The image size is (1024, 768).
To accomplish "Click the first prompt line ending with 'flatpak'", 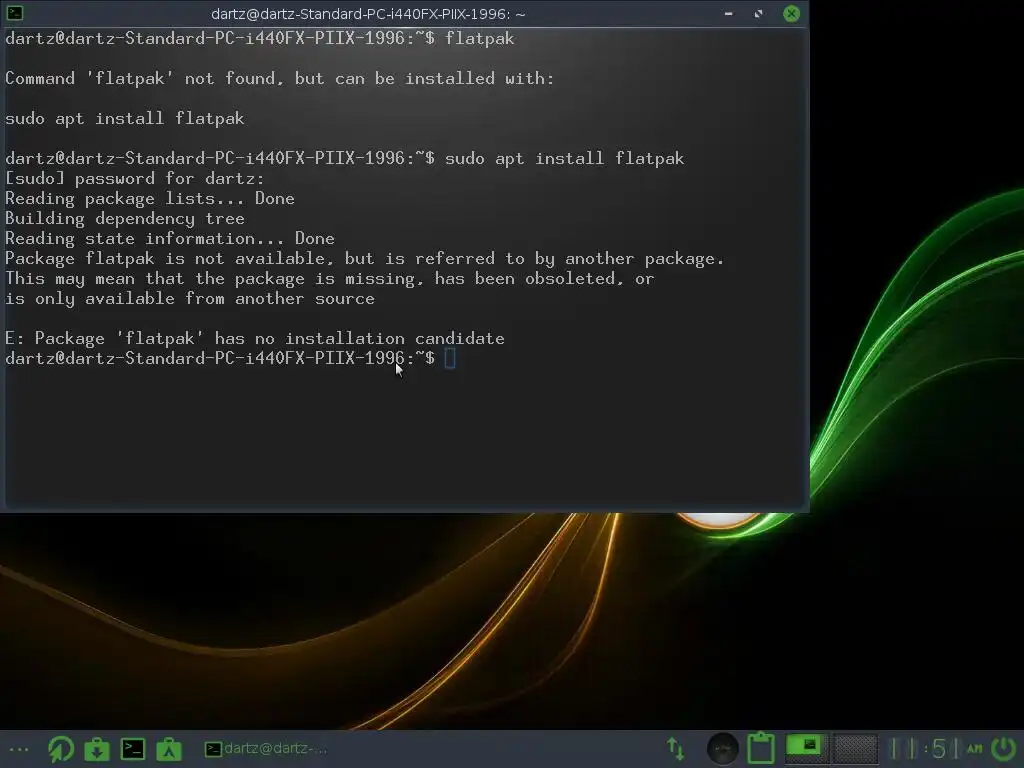I will [260, 39].
